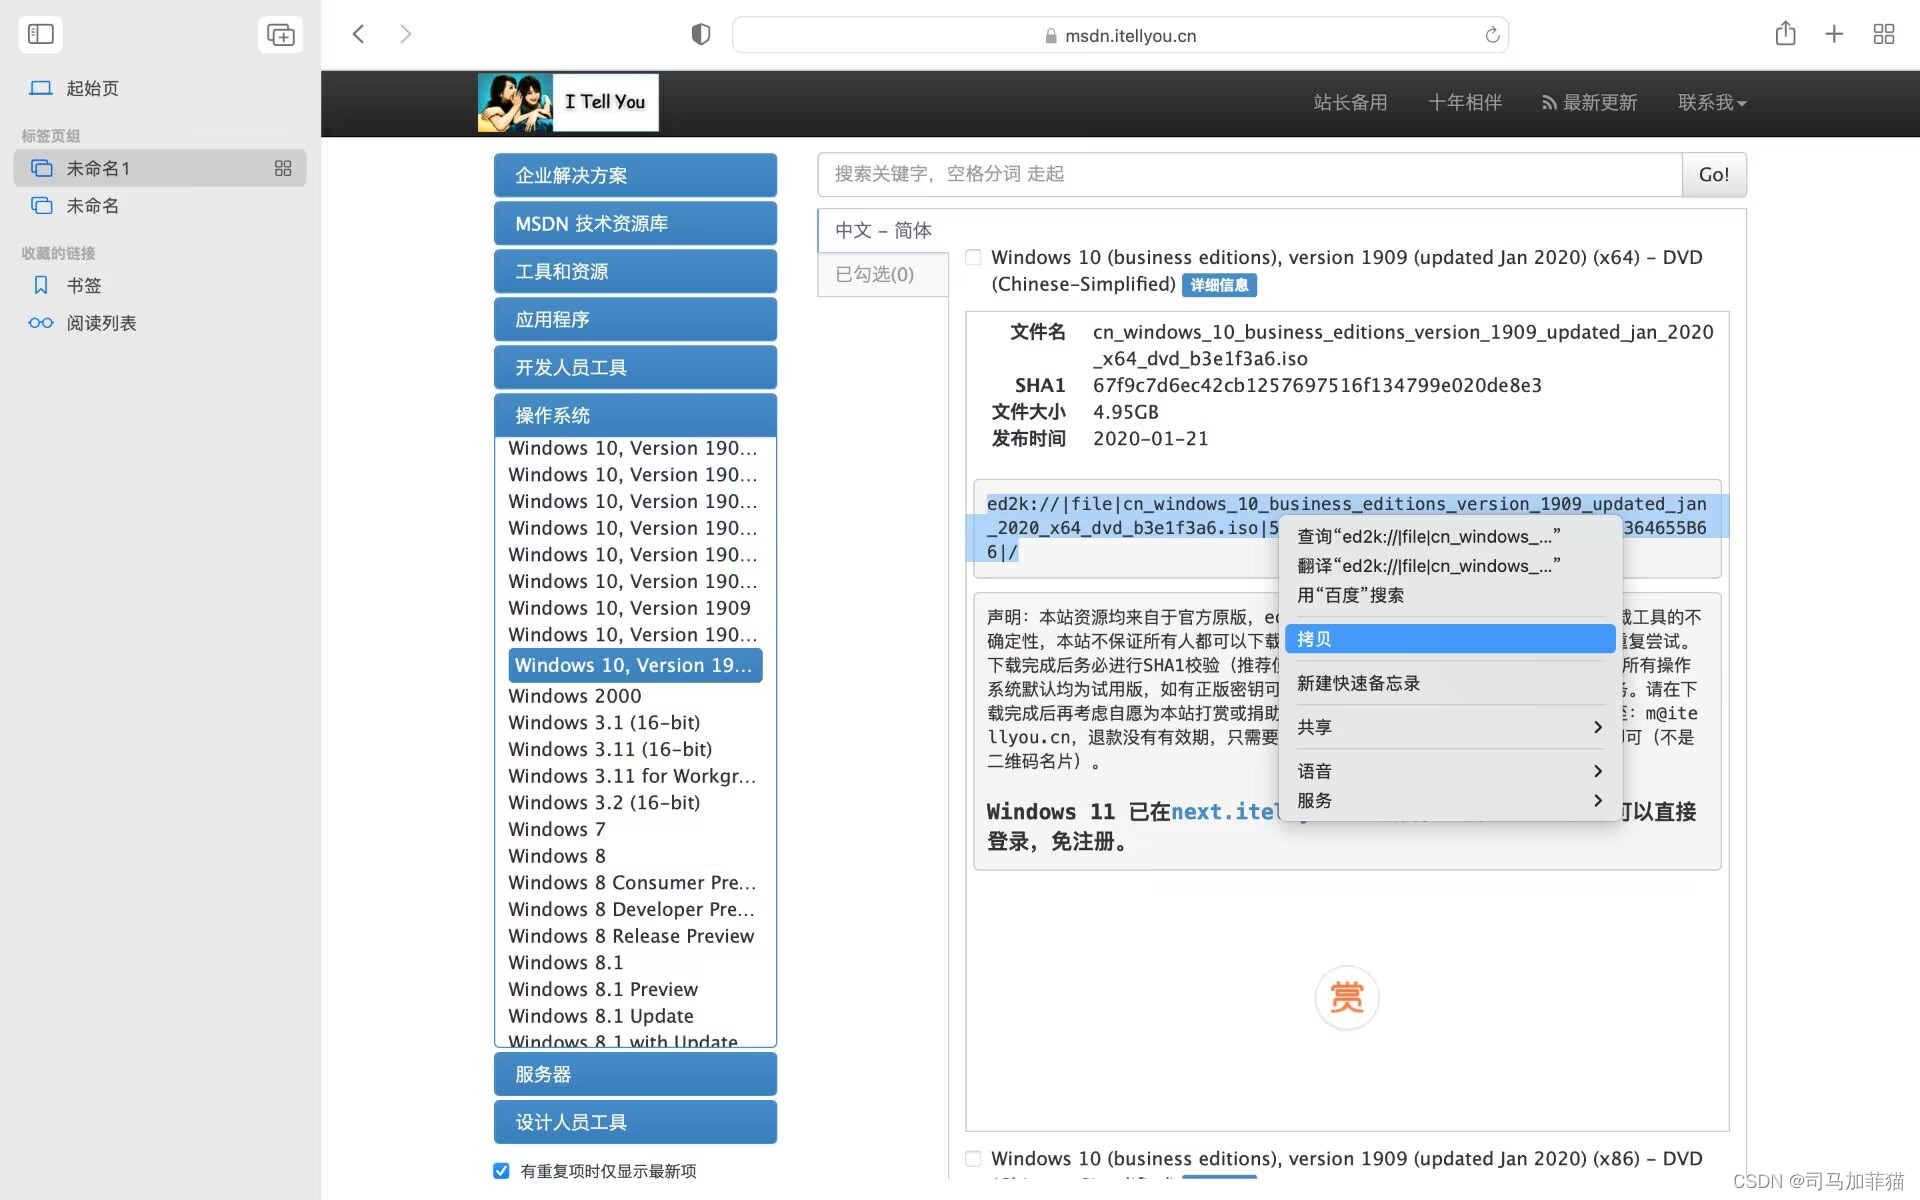This screenshot has width=1920, height=1200.
Task: Switch to the 已勾选(0) tab
Action: (x=875, y=274)
